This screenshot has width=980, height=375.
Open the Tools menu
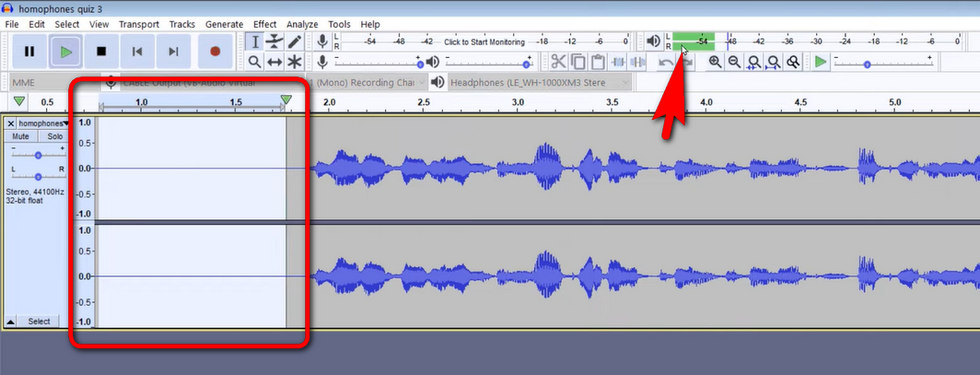click(x=339, y=24)
